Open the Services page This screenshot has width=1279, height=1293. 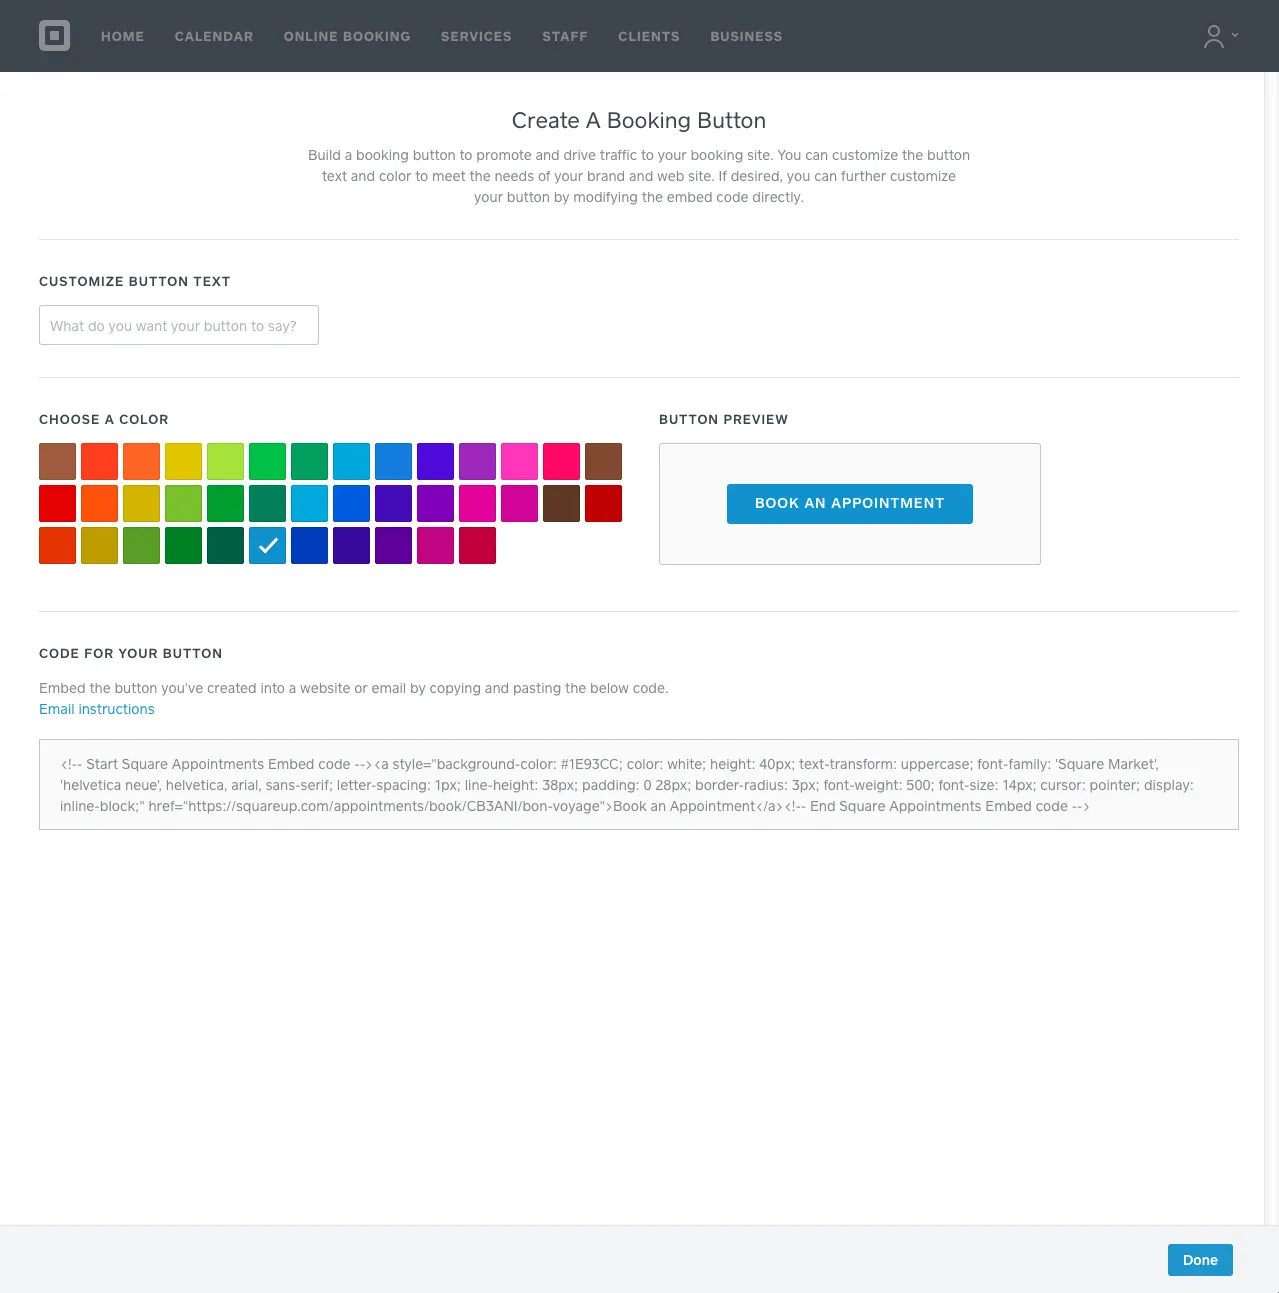476,36
